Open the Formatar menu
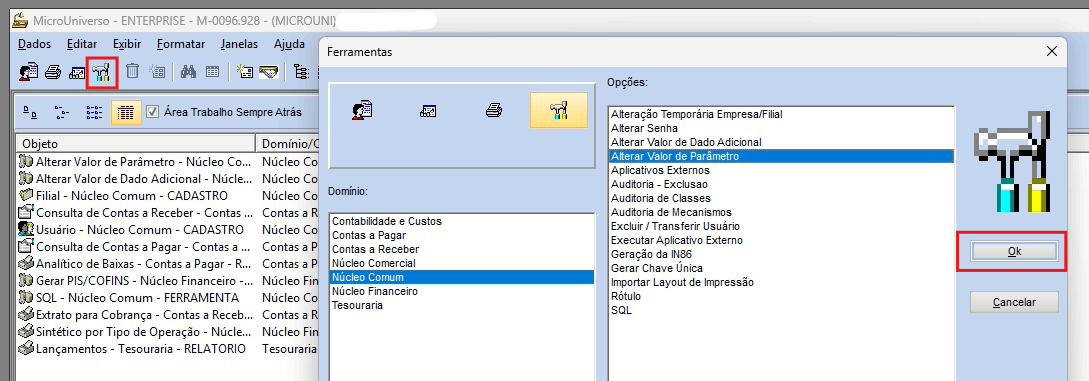Screen dimensions: 1089x381 [x=181, y=44]
